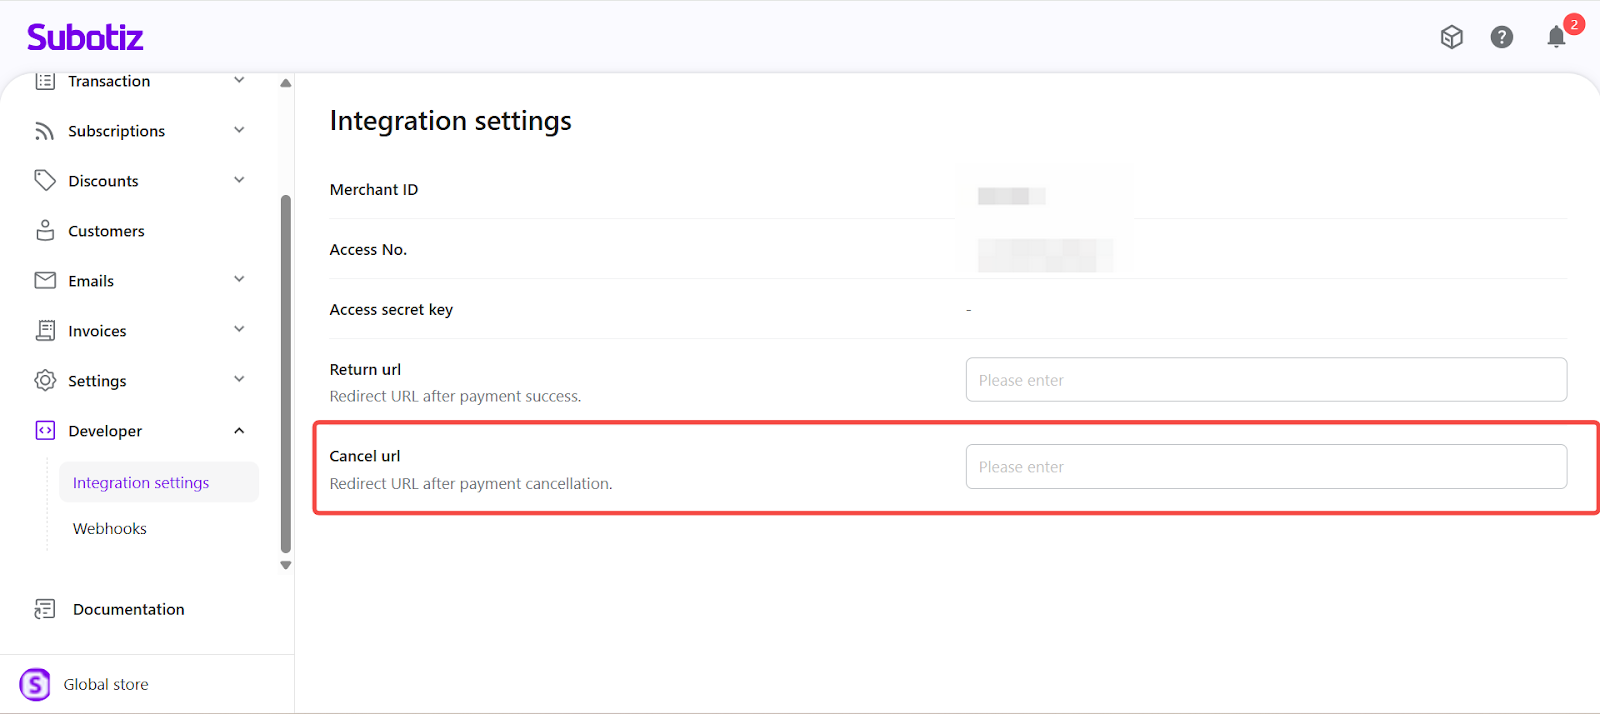Open the Documentation link
Viewport: 1600px width, 714px height.
[128, 610]
